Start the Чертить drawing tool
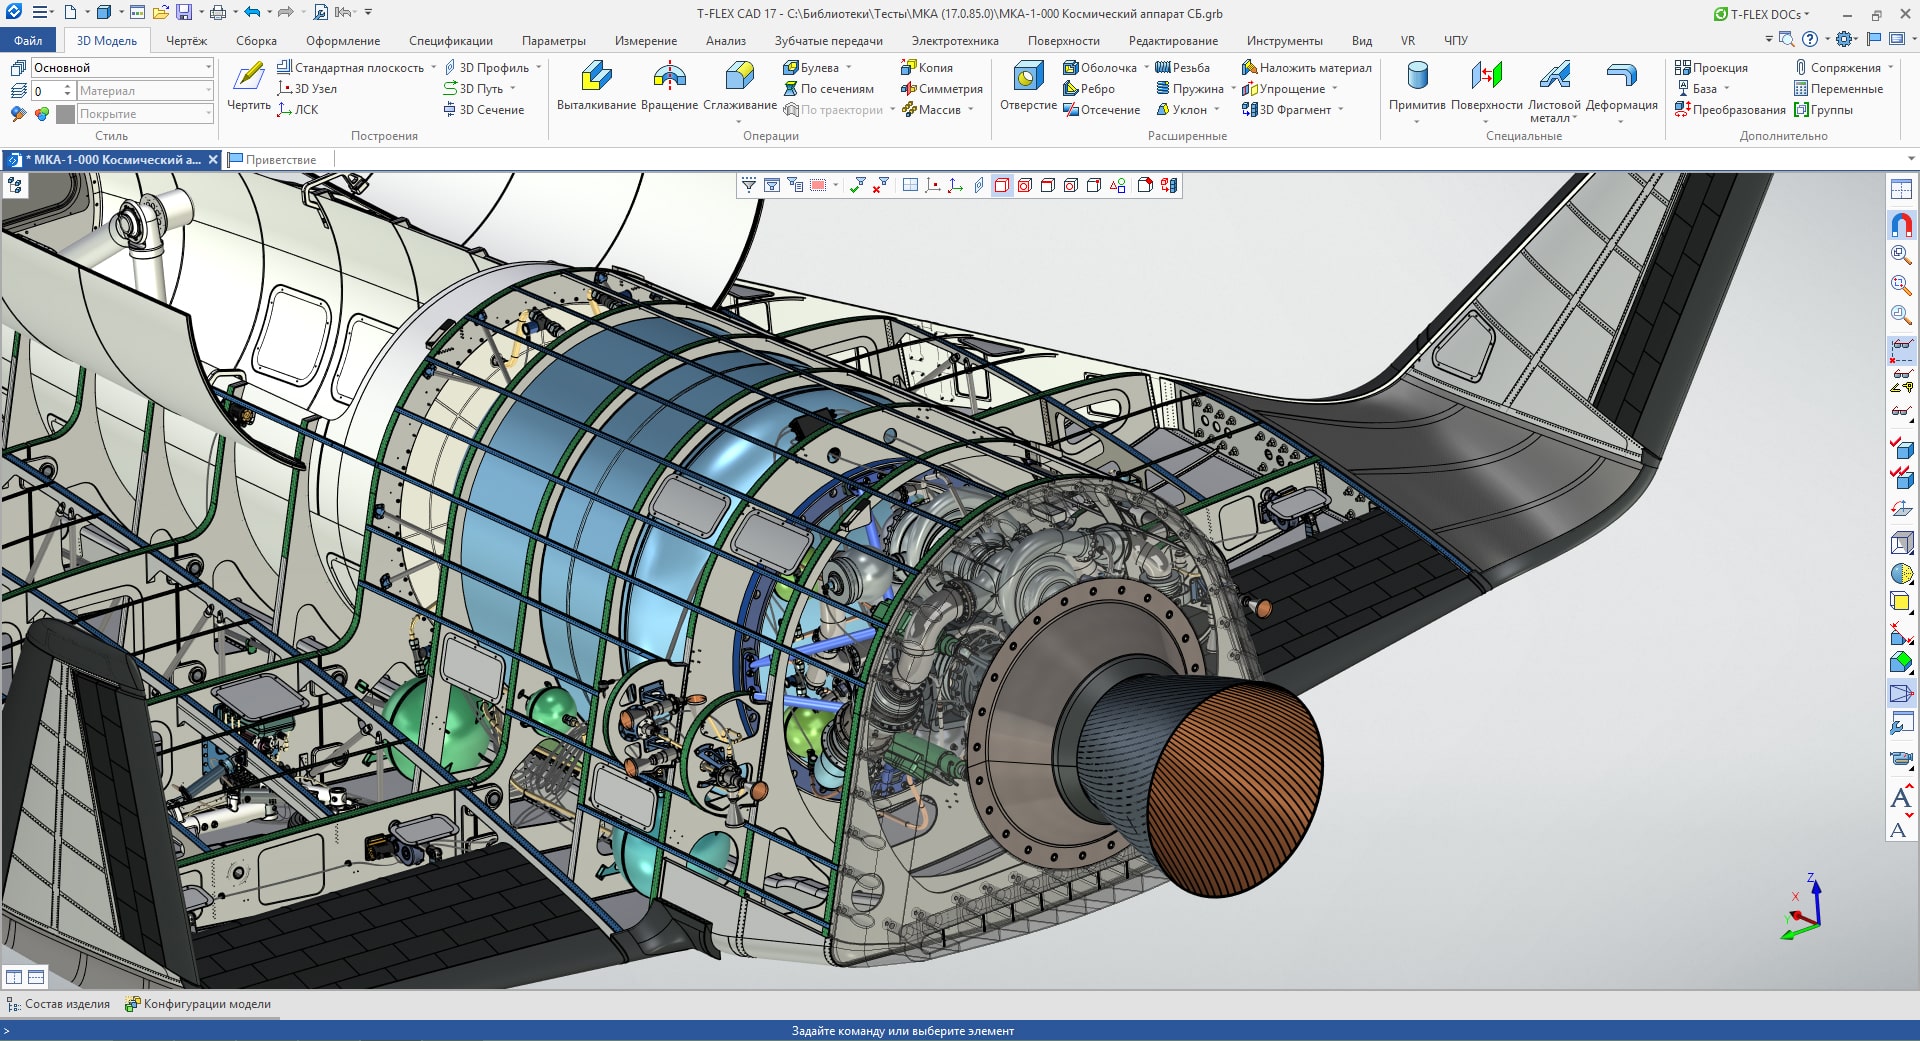 click(x=248, y=78)
